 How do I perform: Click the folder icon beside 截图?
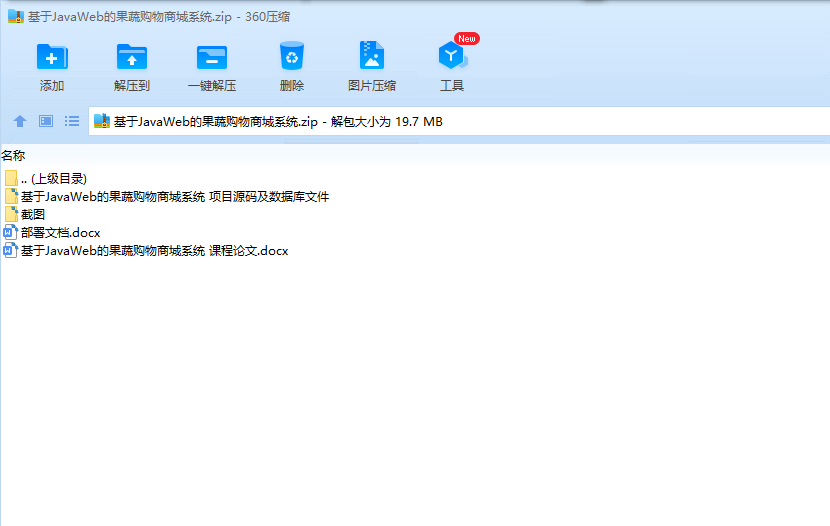(x=11, y=214)
